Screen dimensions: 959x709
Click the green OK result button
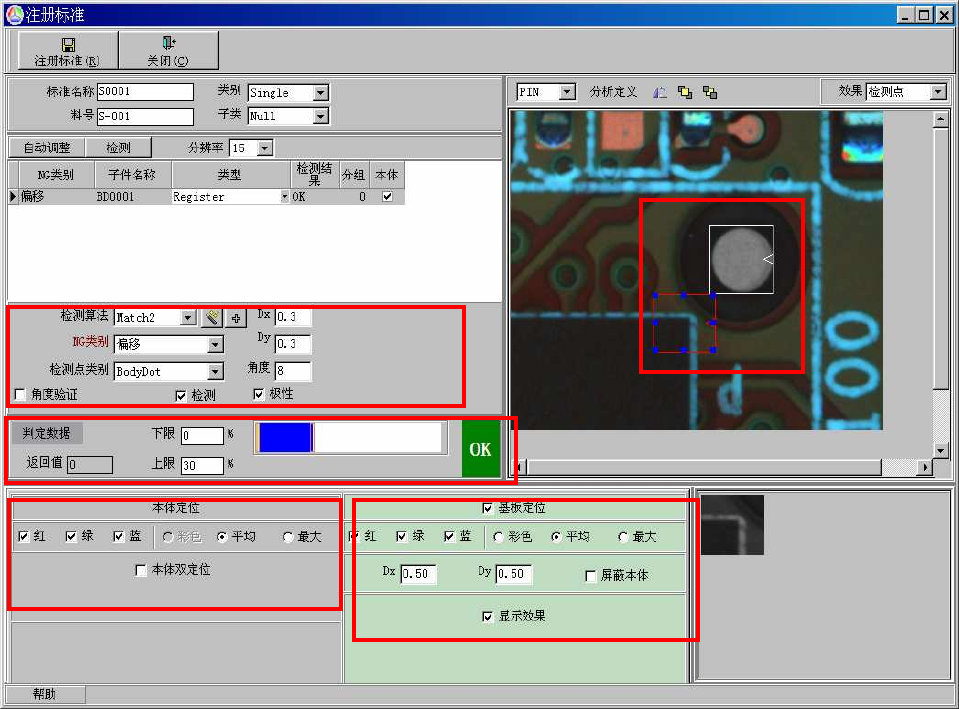(481, 449)
